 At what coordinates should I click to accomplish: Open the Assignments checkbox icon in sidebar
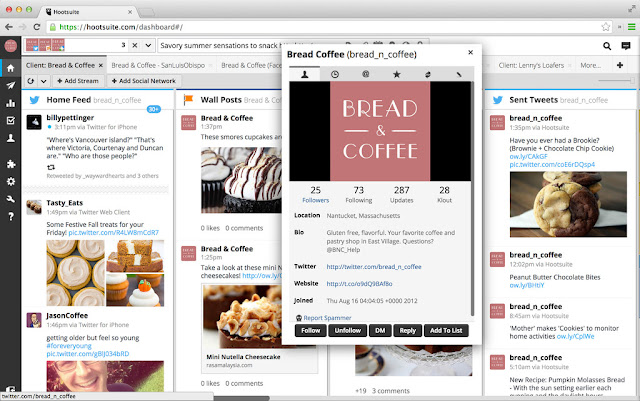click(x=11, y=120)
